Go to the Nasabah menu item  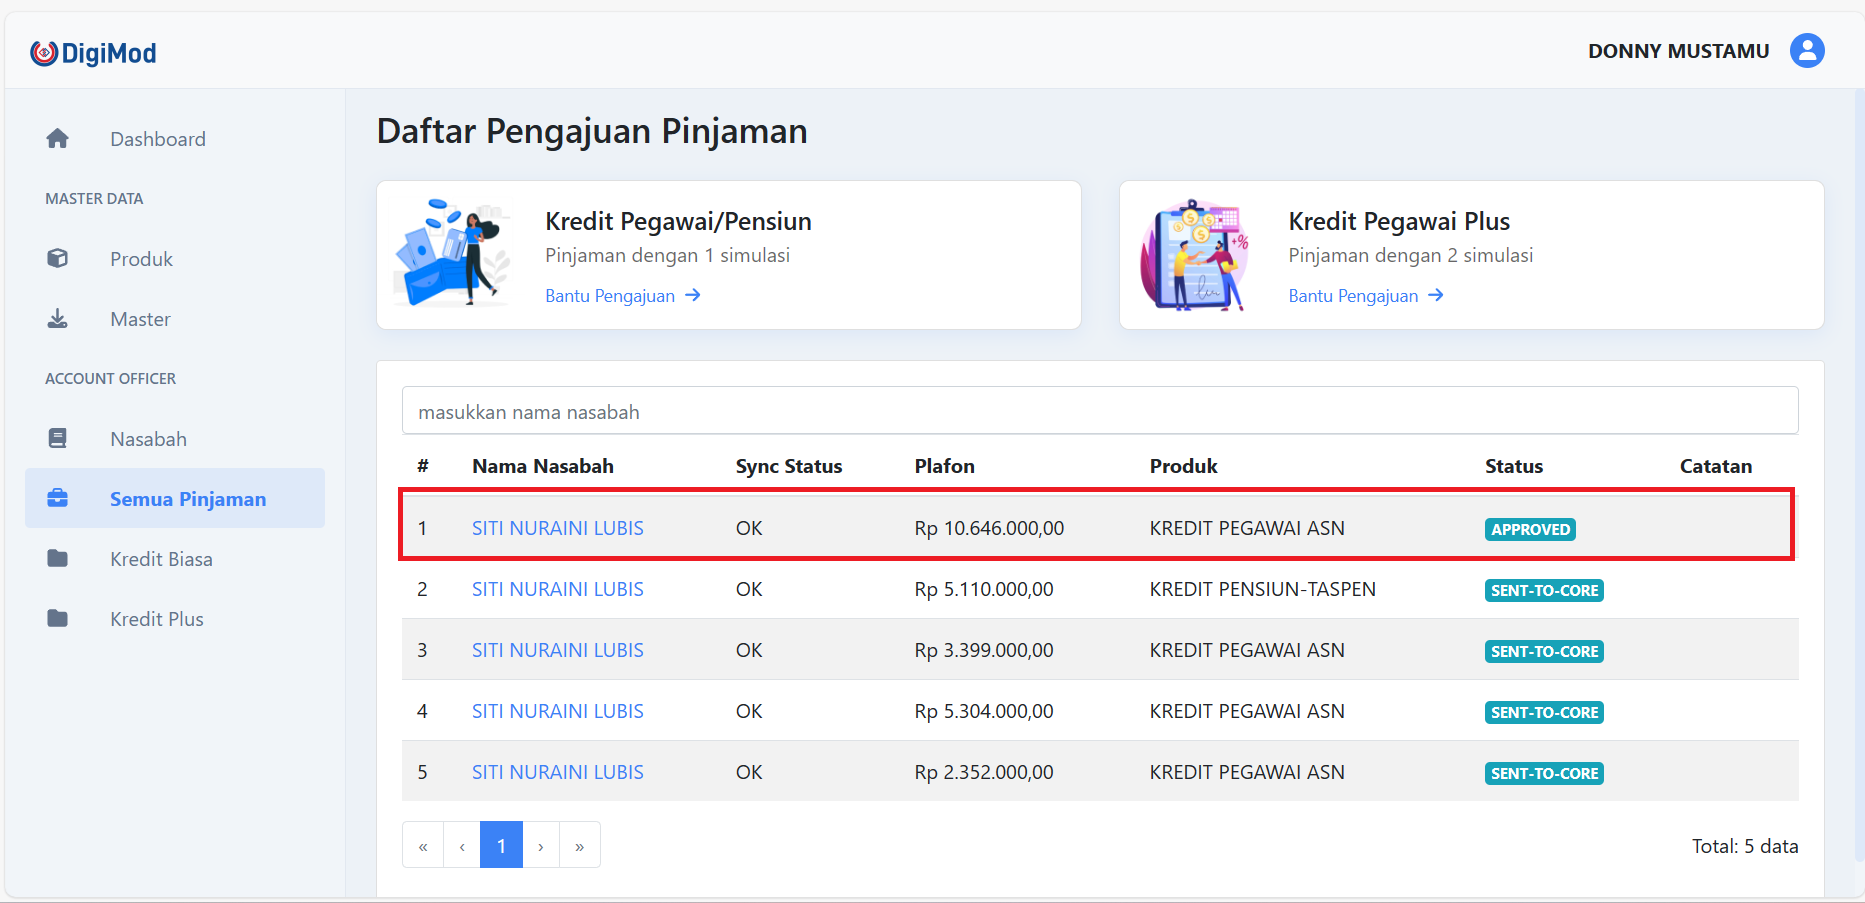click(148, 439)
